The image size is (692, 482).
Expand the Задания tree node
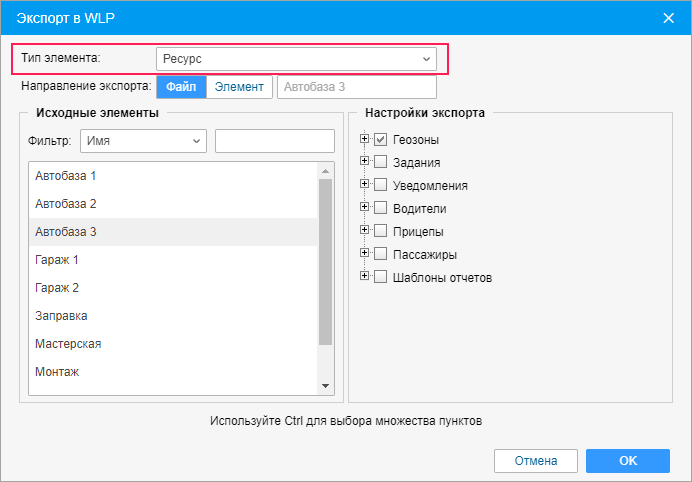365,162
